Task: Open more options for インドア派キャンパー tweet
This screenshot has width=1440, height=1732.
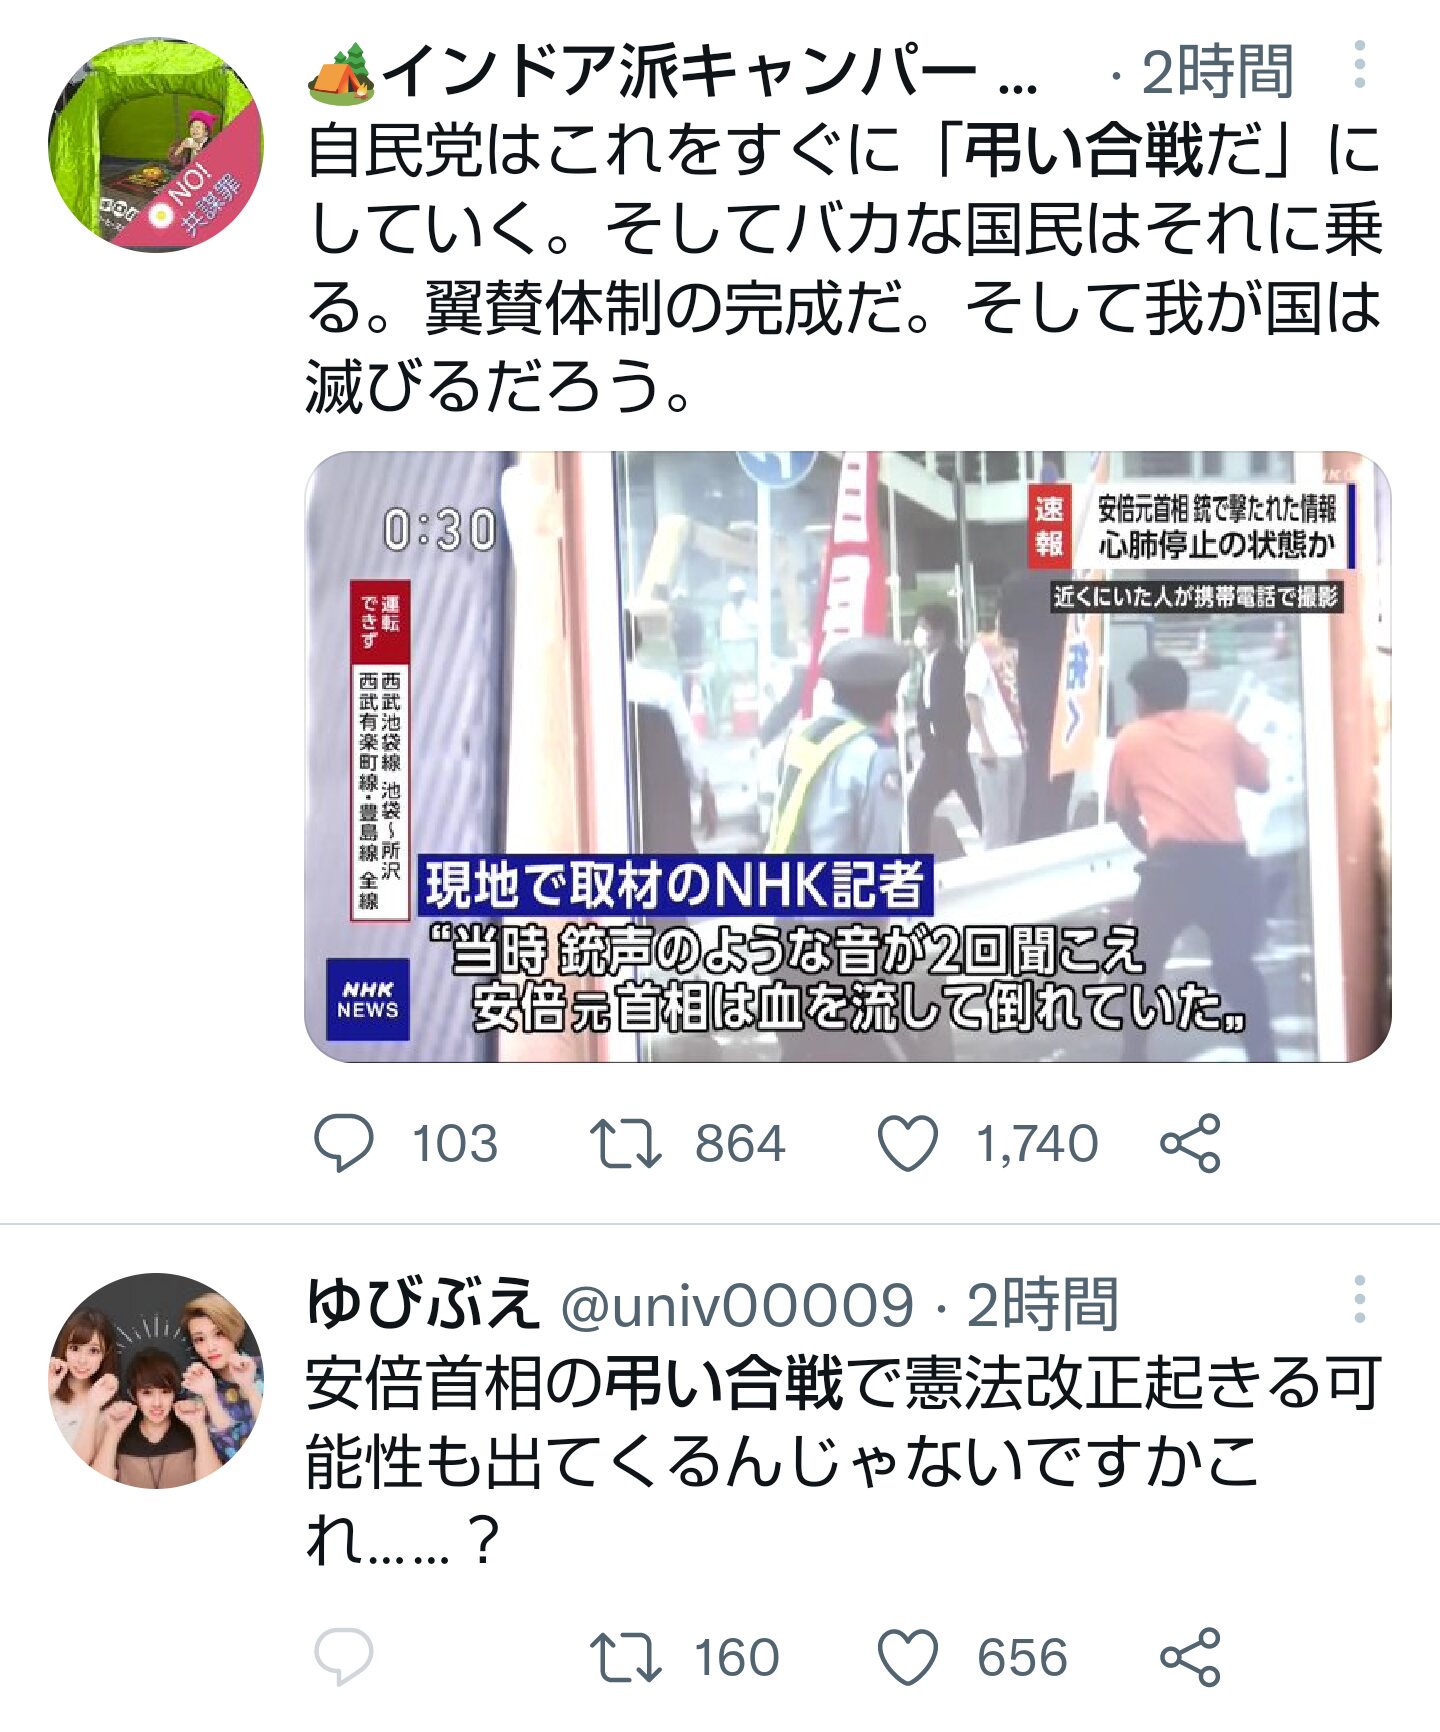Action: 1359,65
